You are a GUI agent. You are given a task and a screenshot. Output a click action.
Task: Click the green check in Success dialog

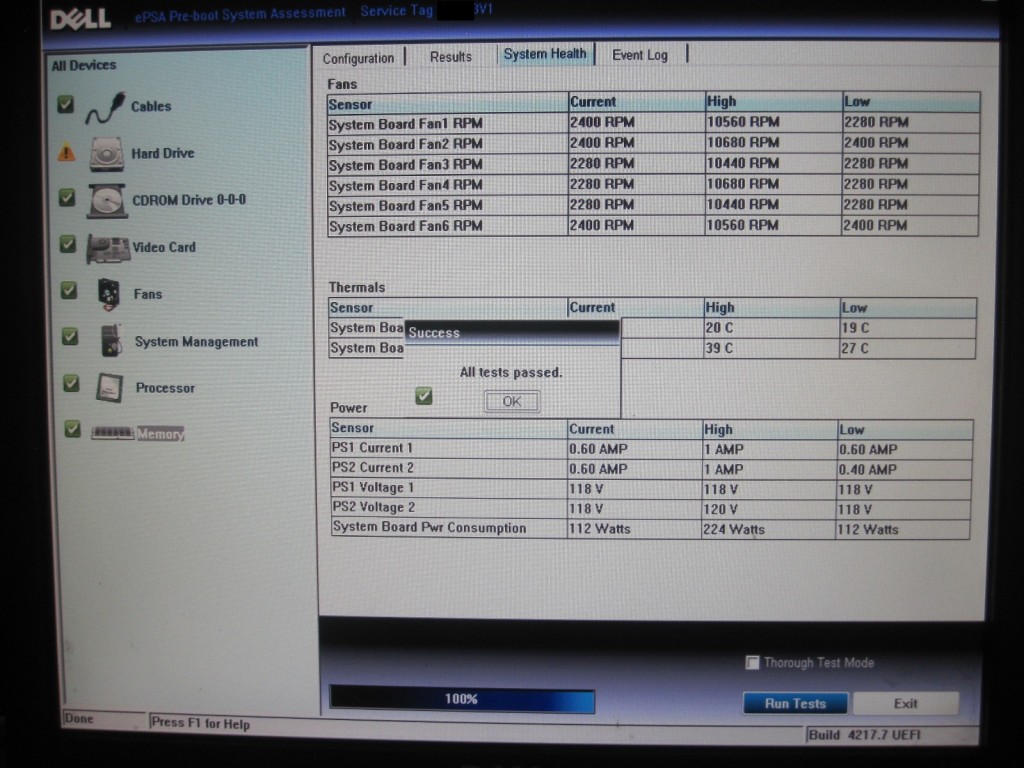point(424,396)
